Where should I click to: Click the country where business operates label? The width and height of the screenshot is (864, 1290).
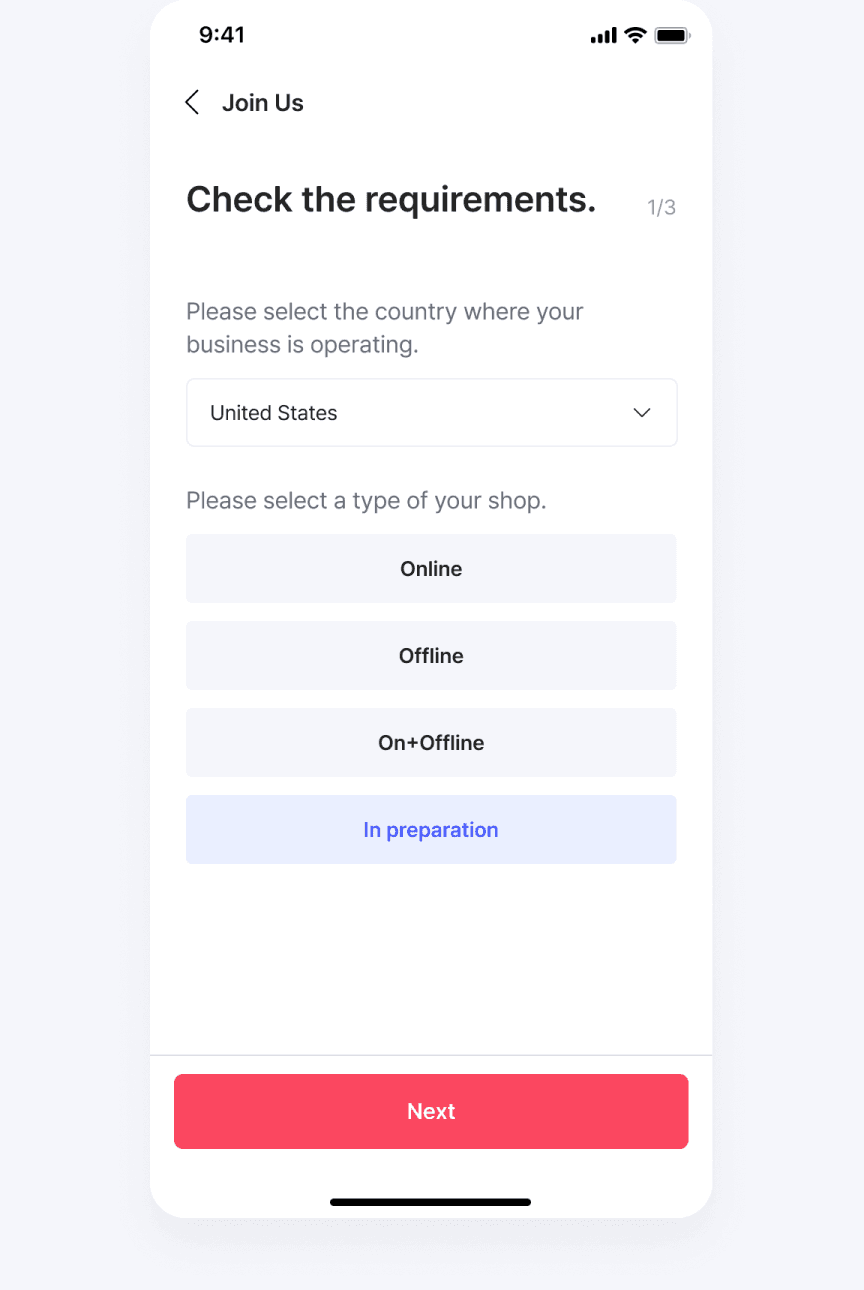(x=385, y=328)
